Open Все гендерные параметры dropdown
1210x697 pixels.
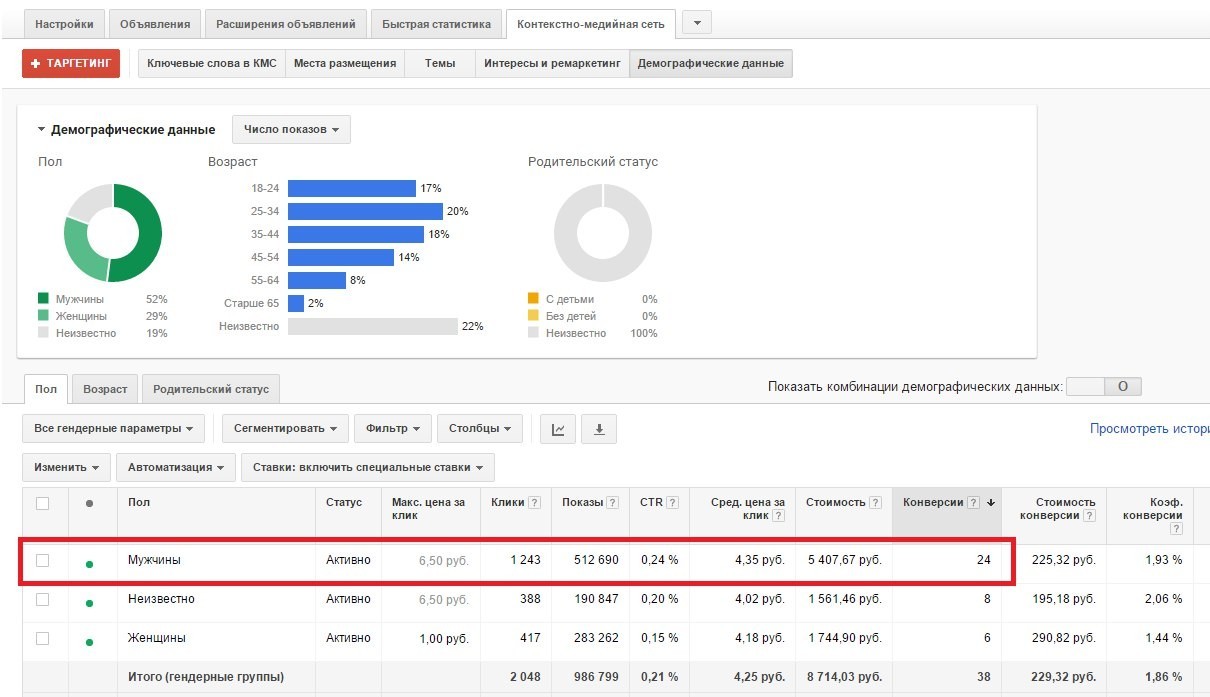[x=113, y=429]
